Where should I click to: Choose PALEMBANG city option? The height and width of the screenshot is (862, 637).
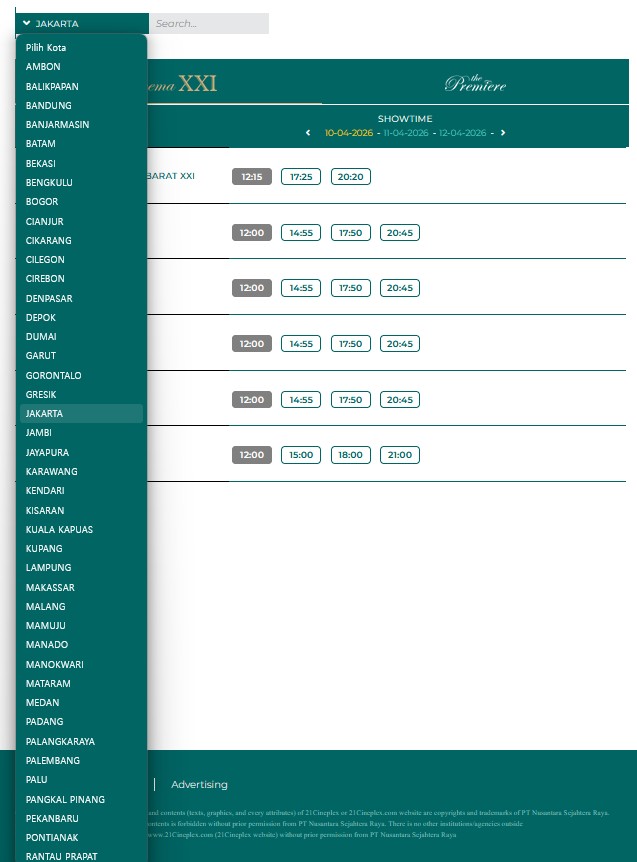tap(81, 760)
